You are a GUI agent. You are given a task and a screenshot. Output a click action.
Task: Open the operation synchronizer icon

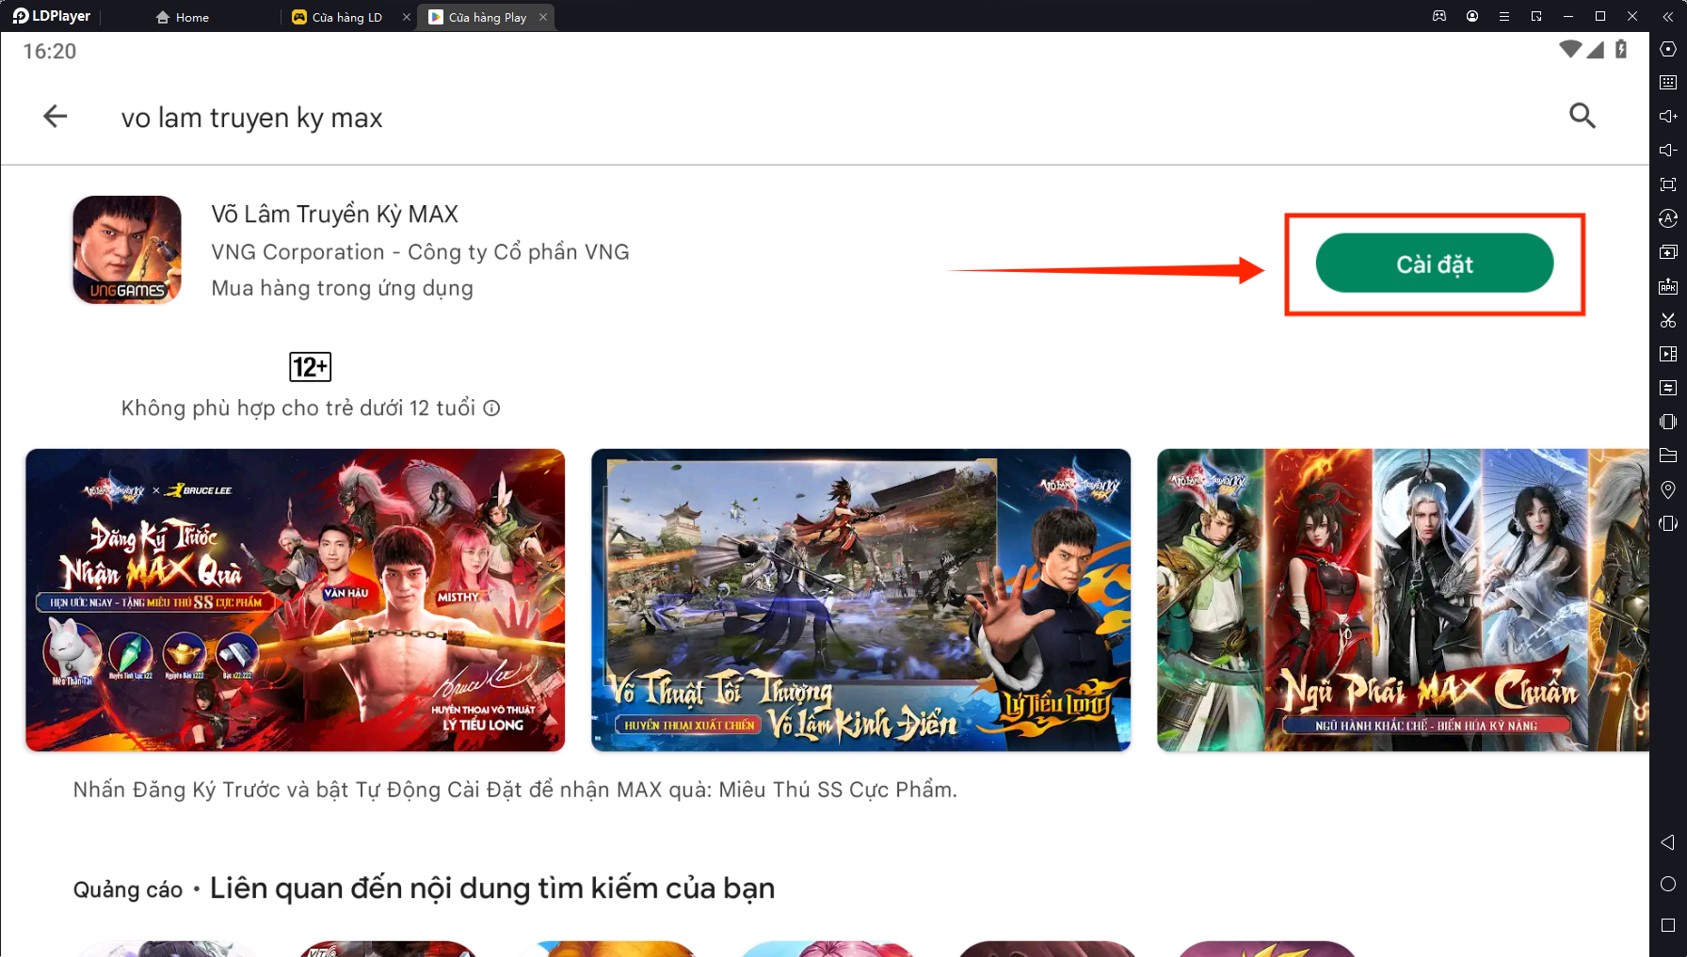[x=1668, y=219]
